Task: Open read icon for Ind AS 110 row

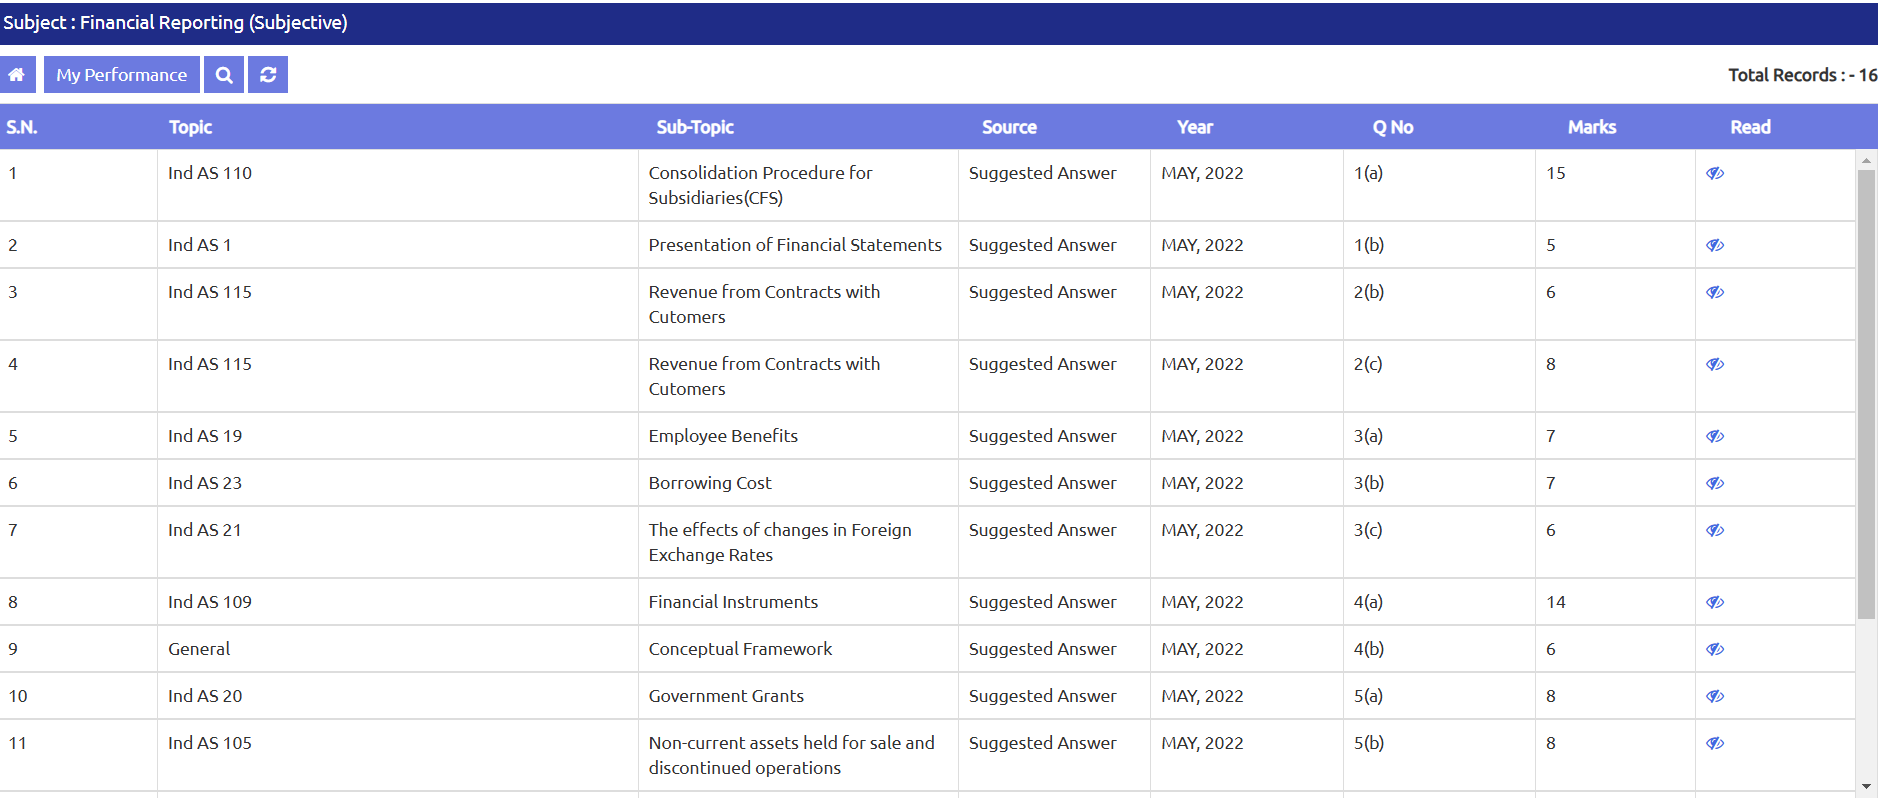Action: [x=1715, y=173]
